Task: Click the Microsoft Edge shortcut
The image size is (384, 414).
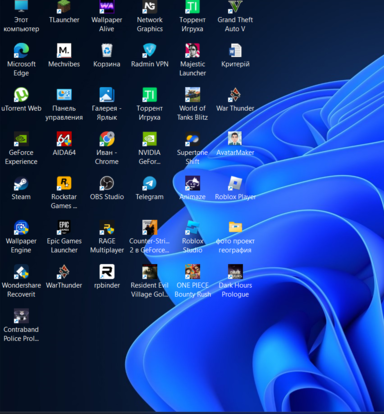Action: pyautogui.click(x=21, y=51)
